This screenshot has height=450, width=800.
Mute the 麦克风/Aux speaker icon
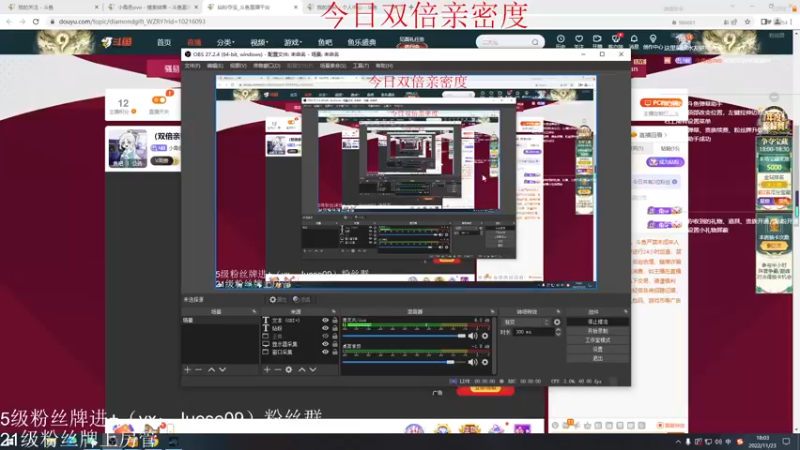pyautogui.click(x=473, y=336)
